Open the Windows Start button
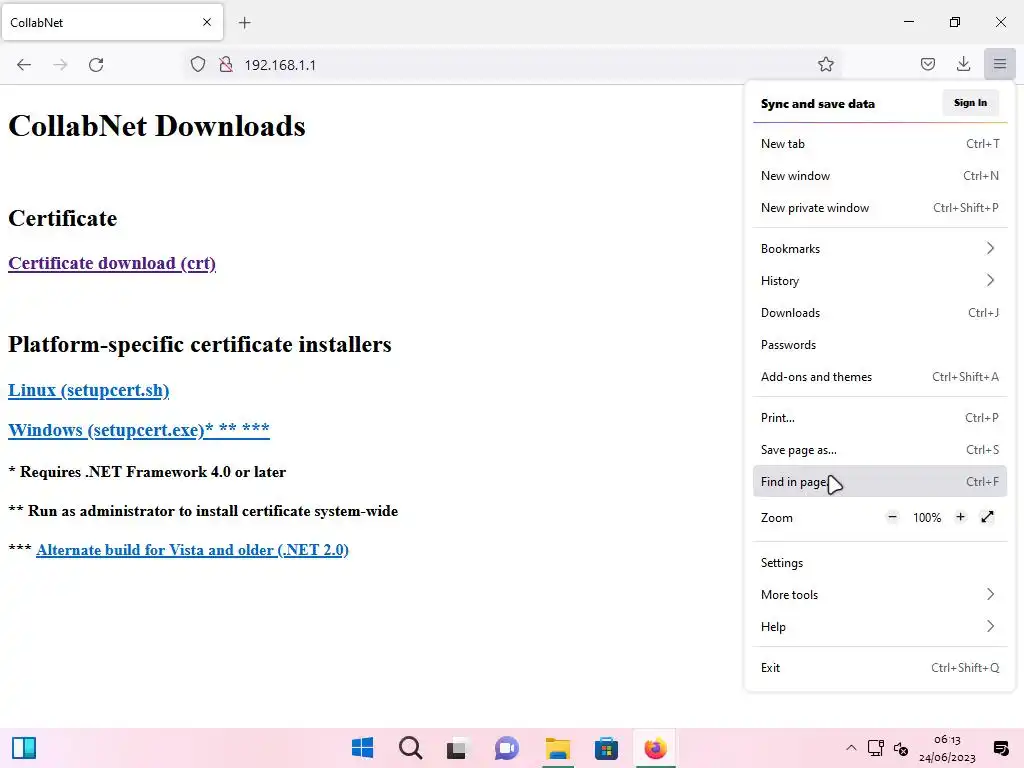The width and height of the screenshot is (1024, 768). (x=362, y=748)
